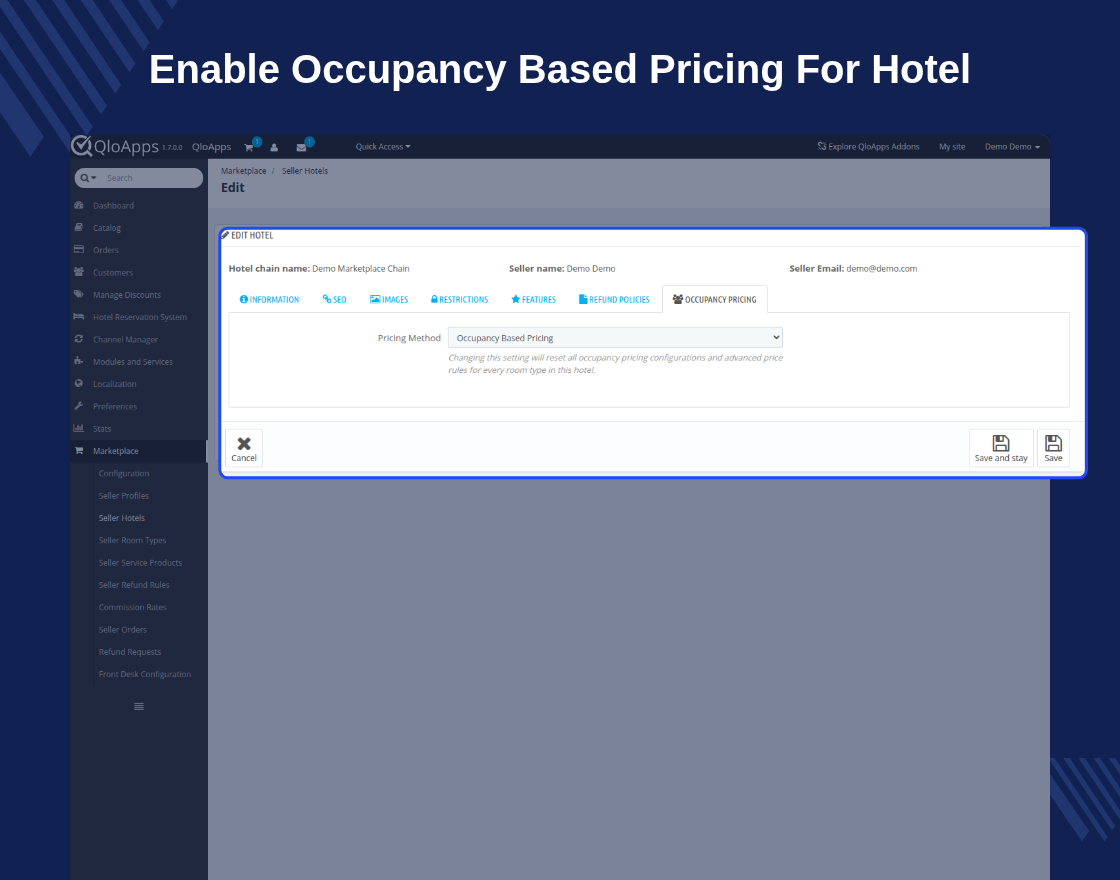Screen dimensions: 1120x880
Task: Click the Marketplace cart icon in sidebar
Action: point(79,451)
